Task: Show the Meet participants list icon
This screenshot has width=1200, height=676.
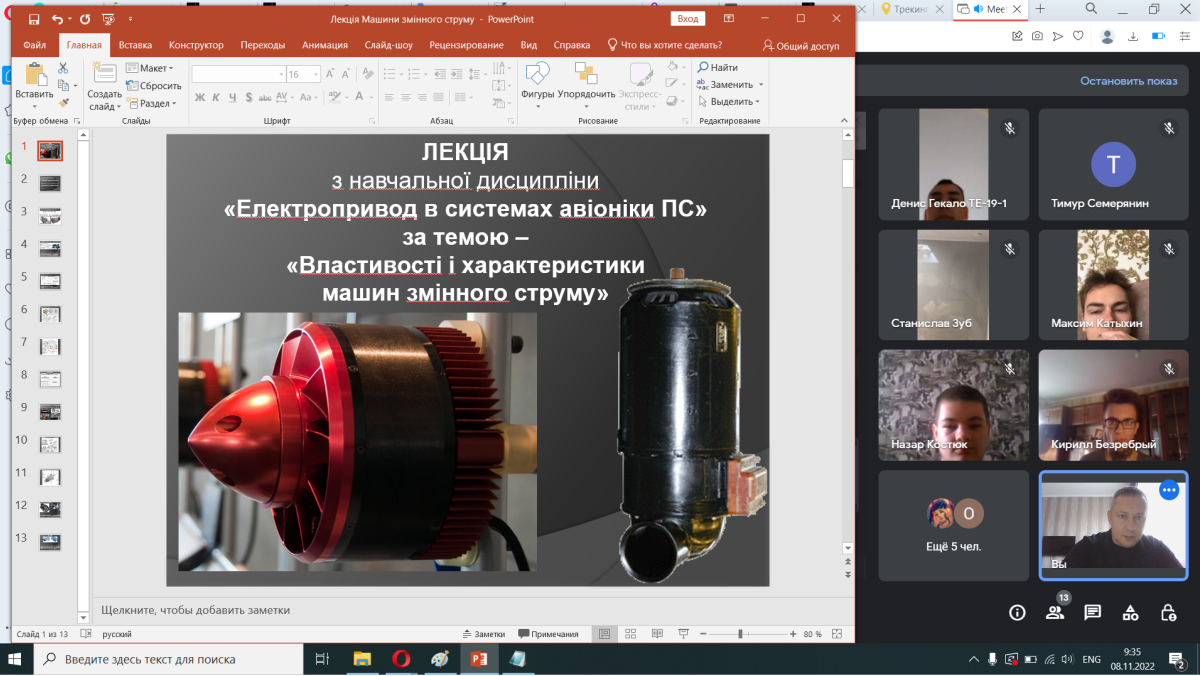Action: [x=1054, y=612]
